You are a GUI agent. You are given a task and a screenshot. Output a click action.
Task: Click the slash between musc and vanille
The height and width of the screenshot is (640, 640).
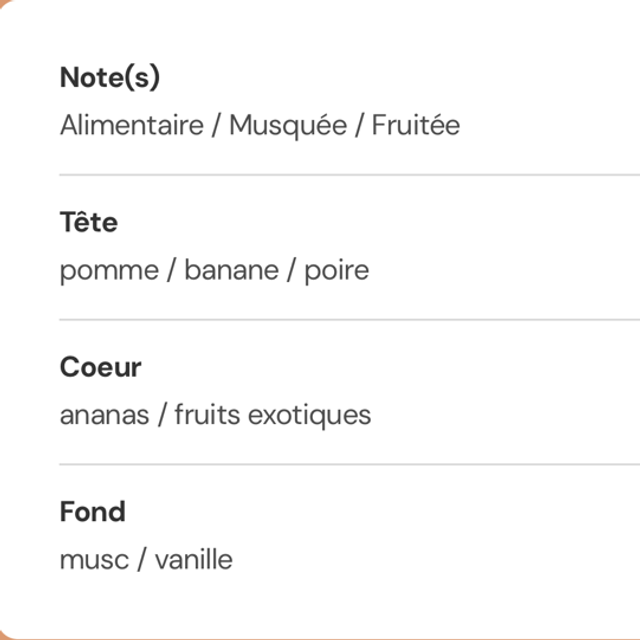142,560
